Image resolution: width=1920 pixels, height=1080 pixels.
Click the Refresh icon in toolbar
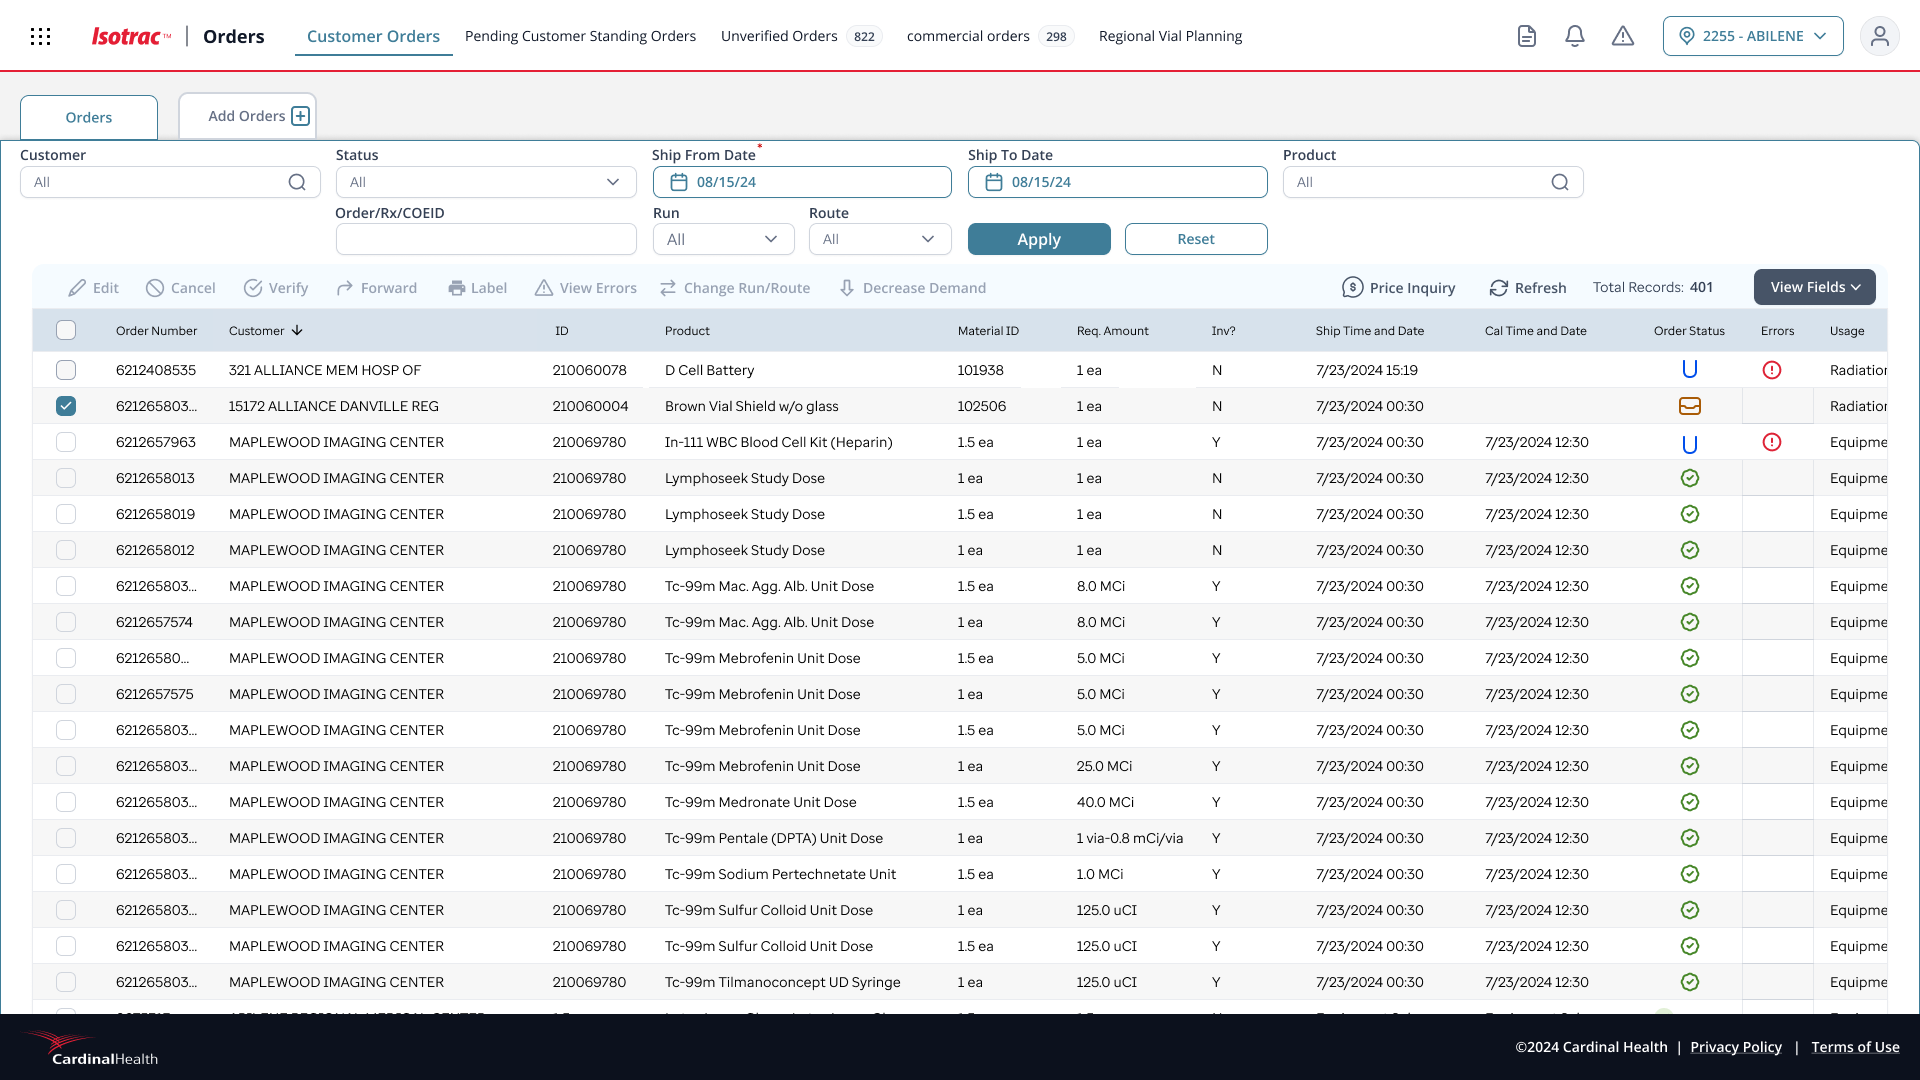1498,288
